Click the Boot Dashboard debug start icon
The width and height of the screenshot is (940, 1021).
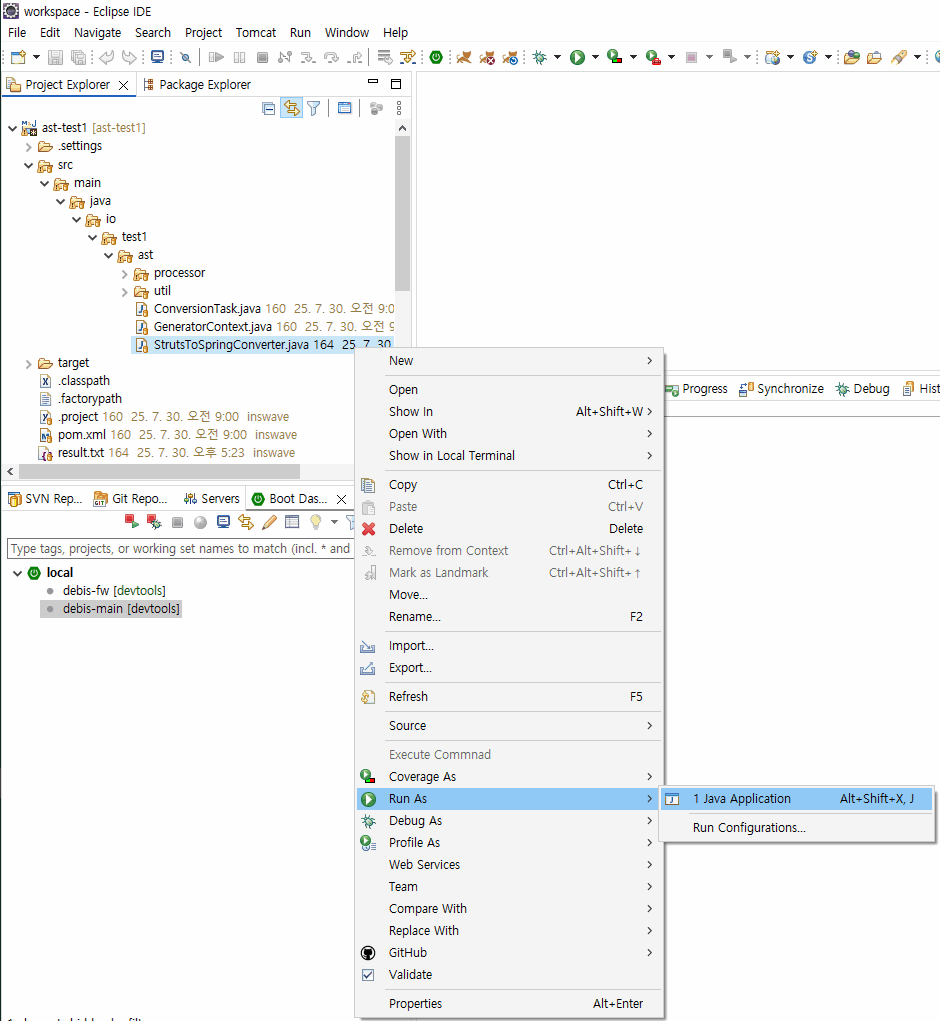(x=154, y=521)
